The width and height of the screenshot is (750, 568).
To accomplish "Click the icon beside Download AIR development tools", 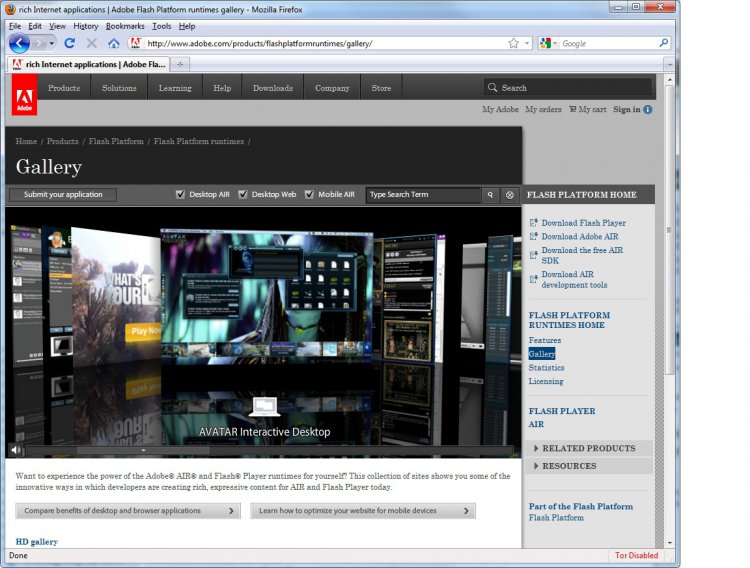I will point(534,279).
